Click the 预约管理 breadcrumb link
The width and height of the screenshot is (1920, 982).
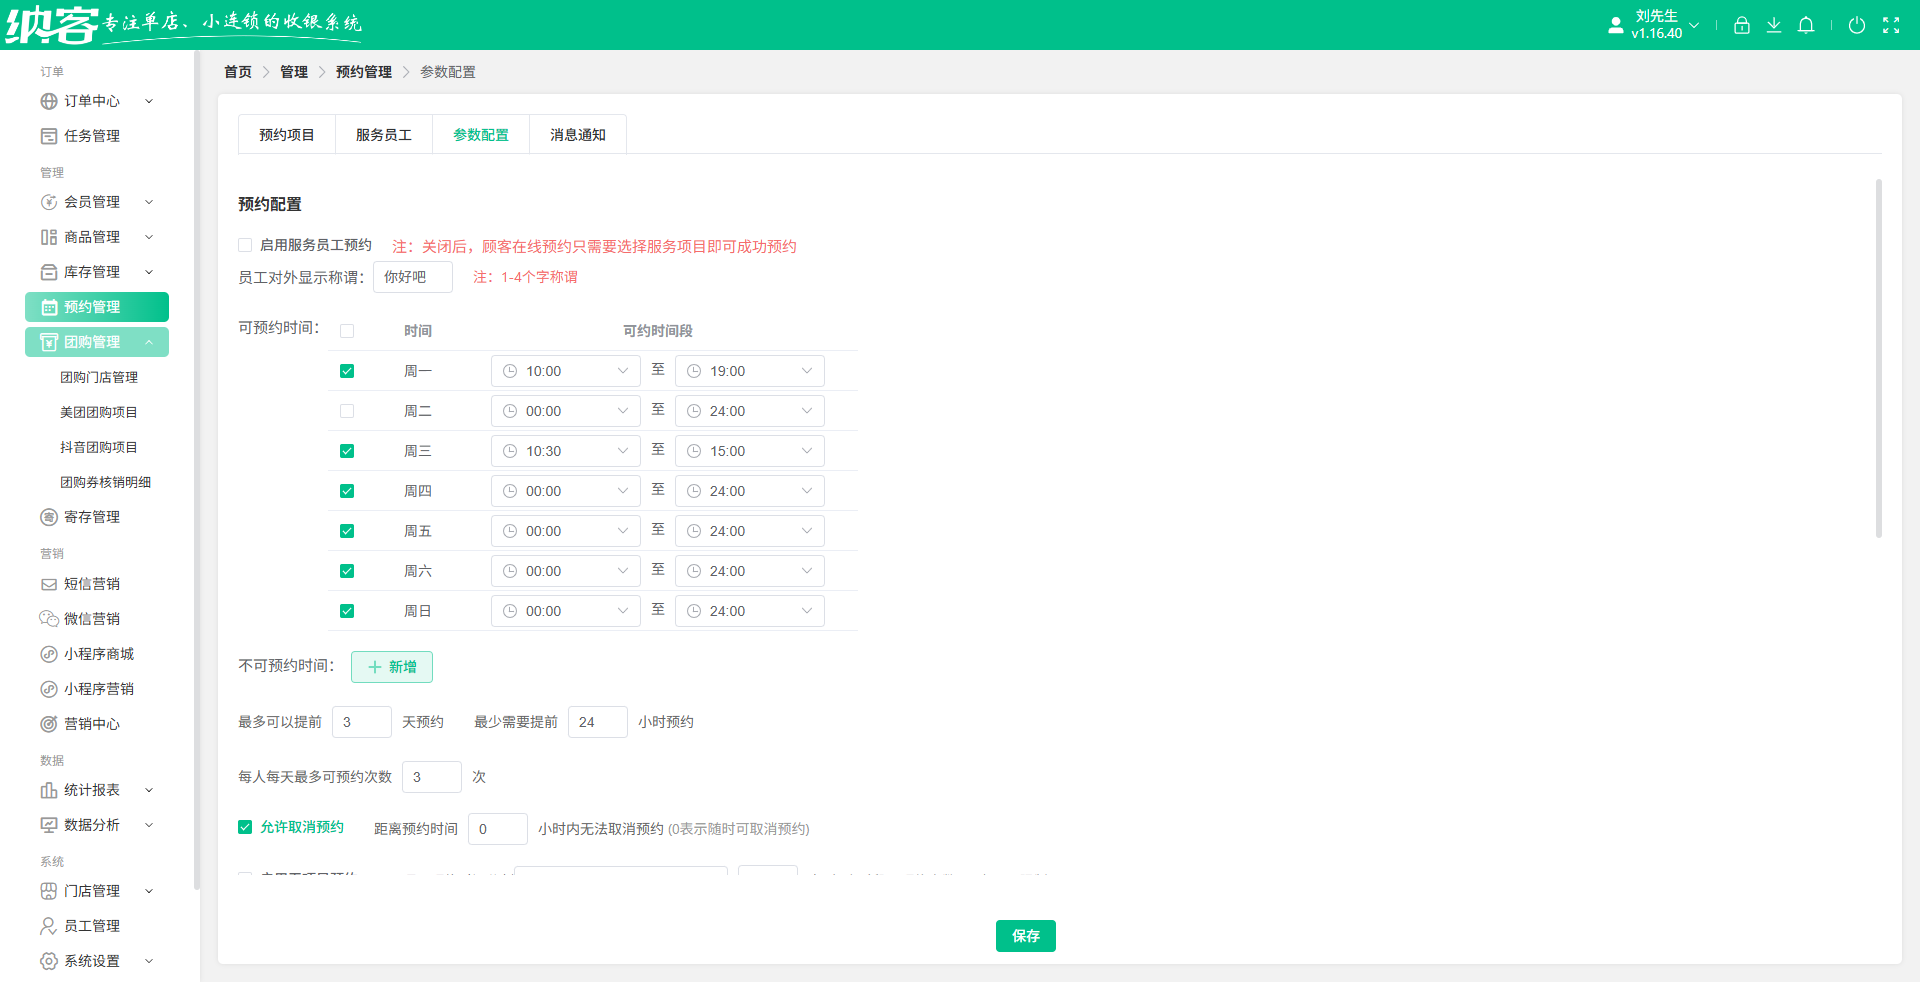(x=364, y=72)
